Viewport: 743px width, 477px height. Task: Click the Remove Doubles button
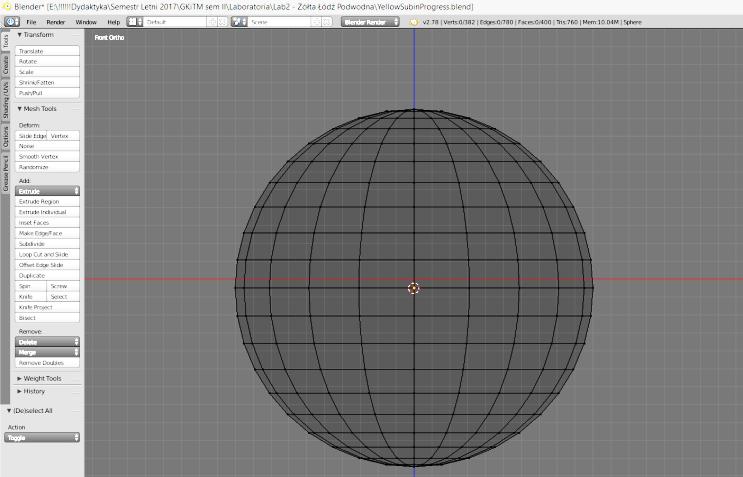(47, 363)
